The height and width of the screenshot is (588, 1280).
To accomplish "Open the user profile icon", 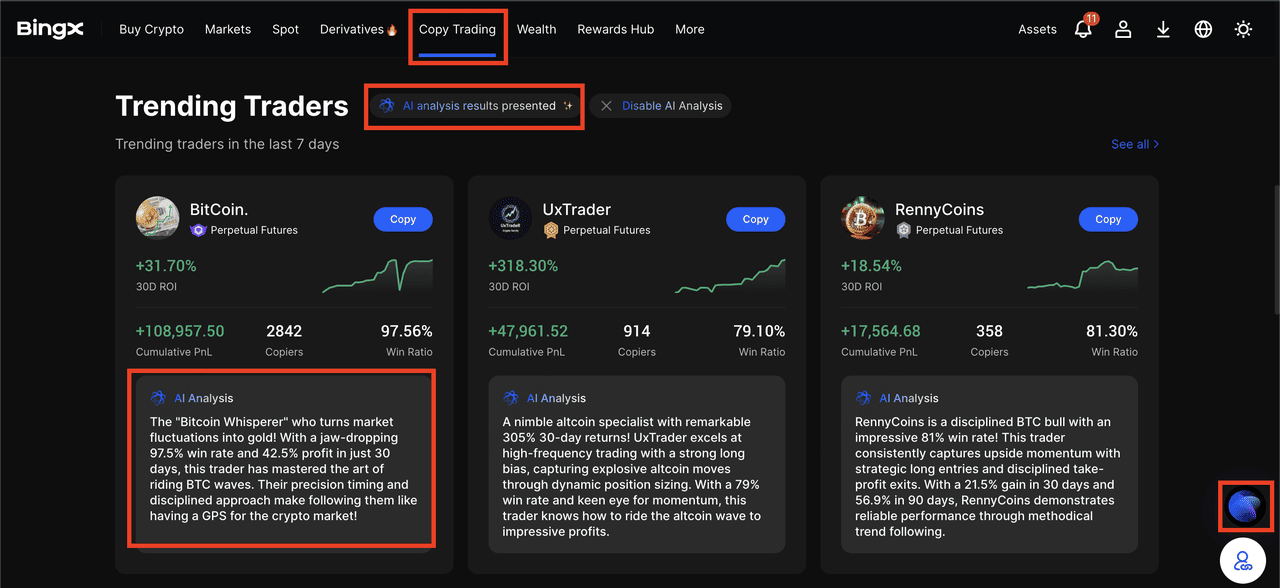I will [x=1123, y=29].
